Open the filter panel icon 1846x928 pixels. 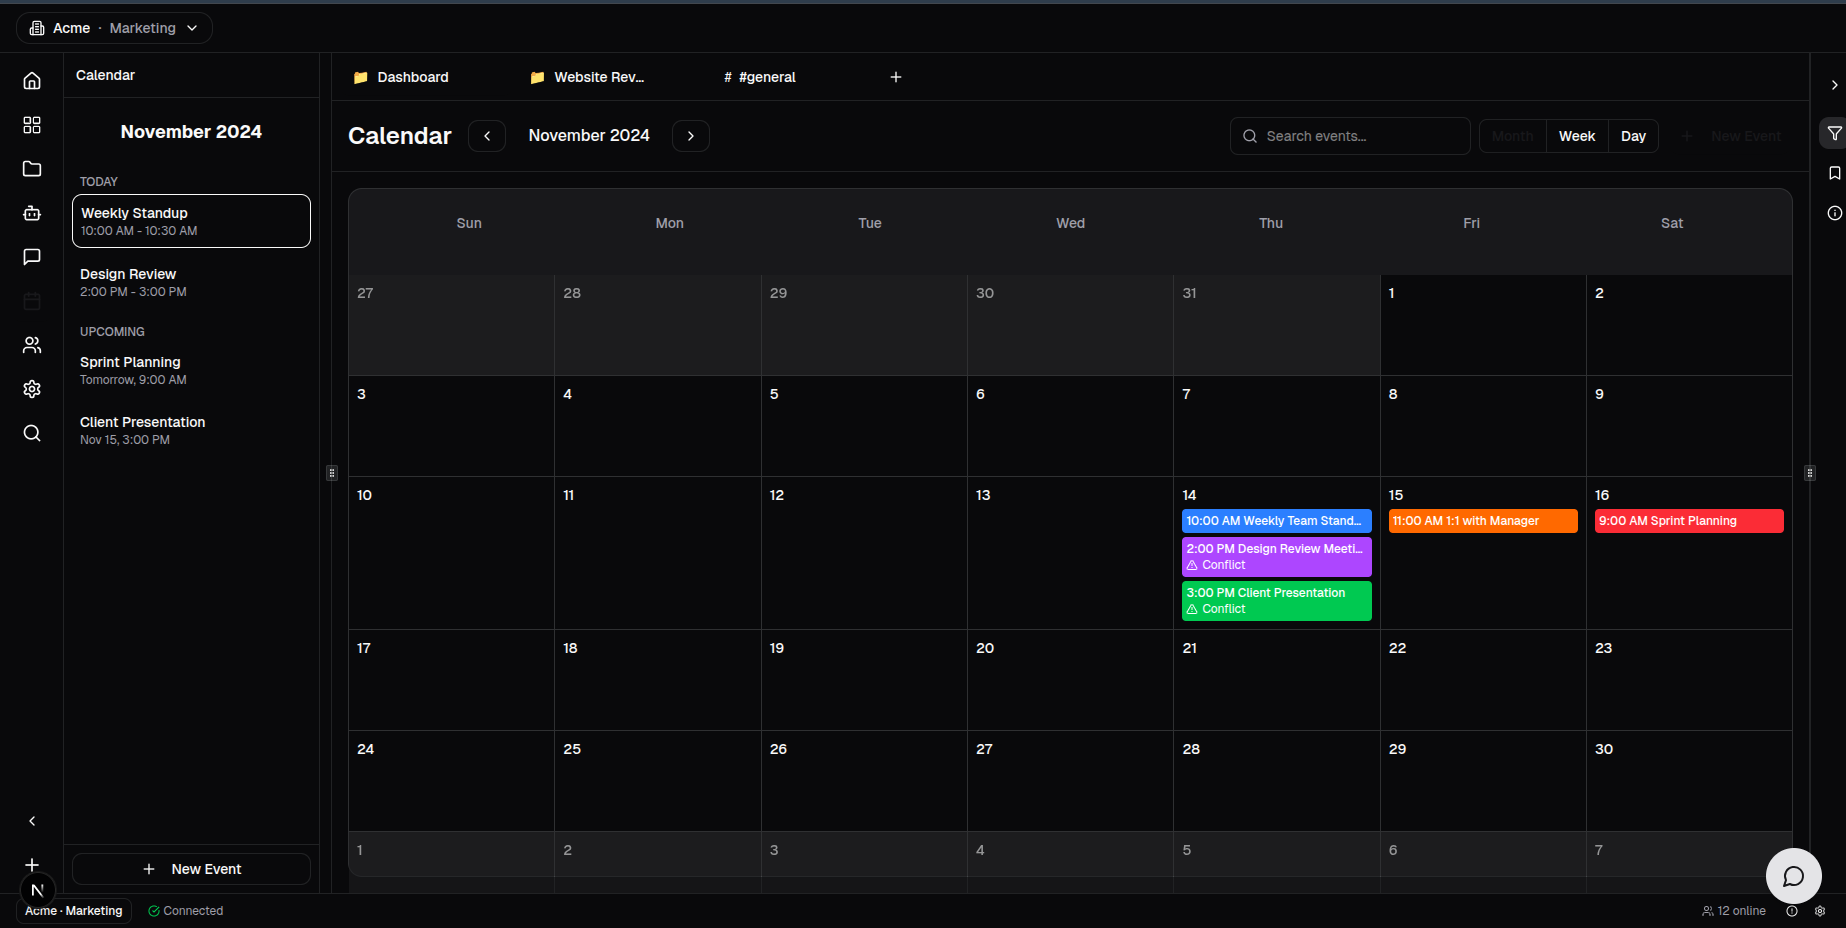tap(1834, 133)
